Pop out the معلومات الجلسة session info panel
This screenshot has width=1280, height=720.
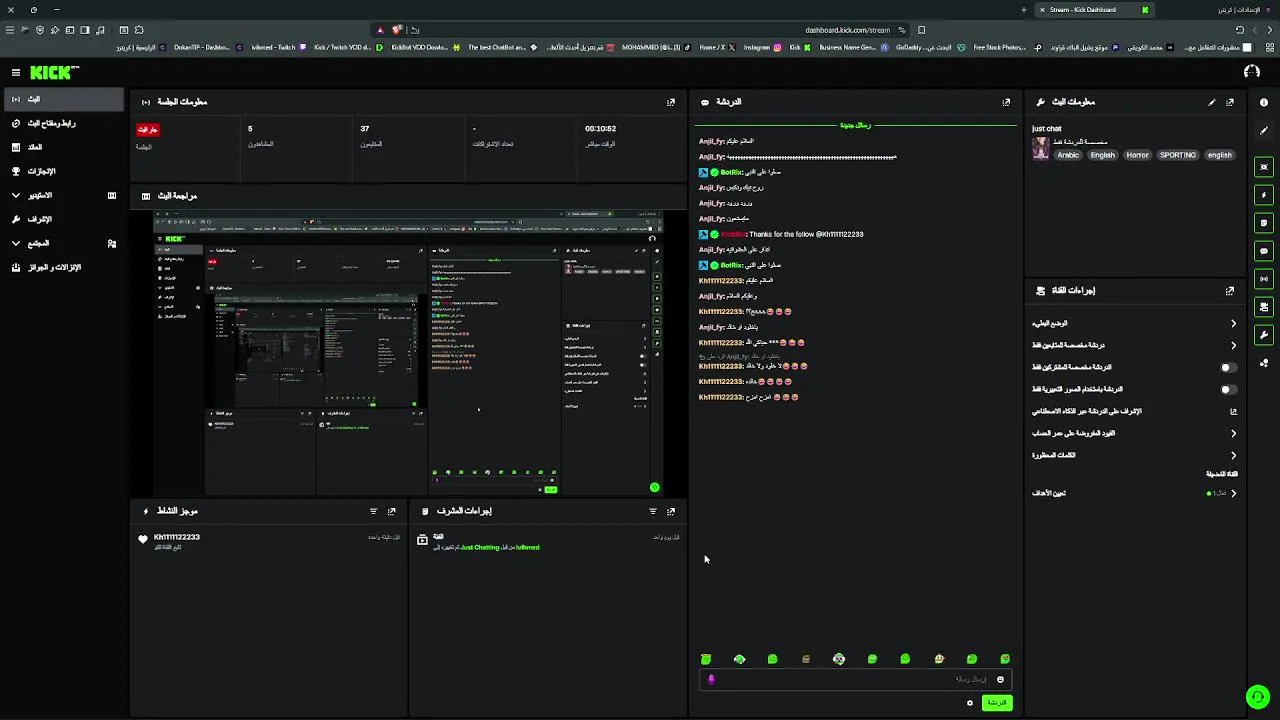(x=671, y=102)
